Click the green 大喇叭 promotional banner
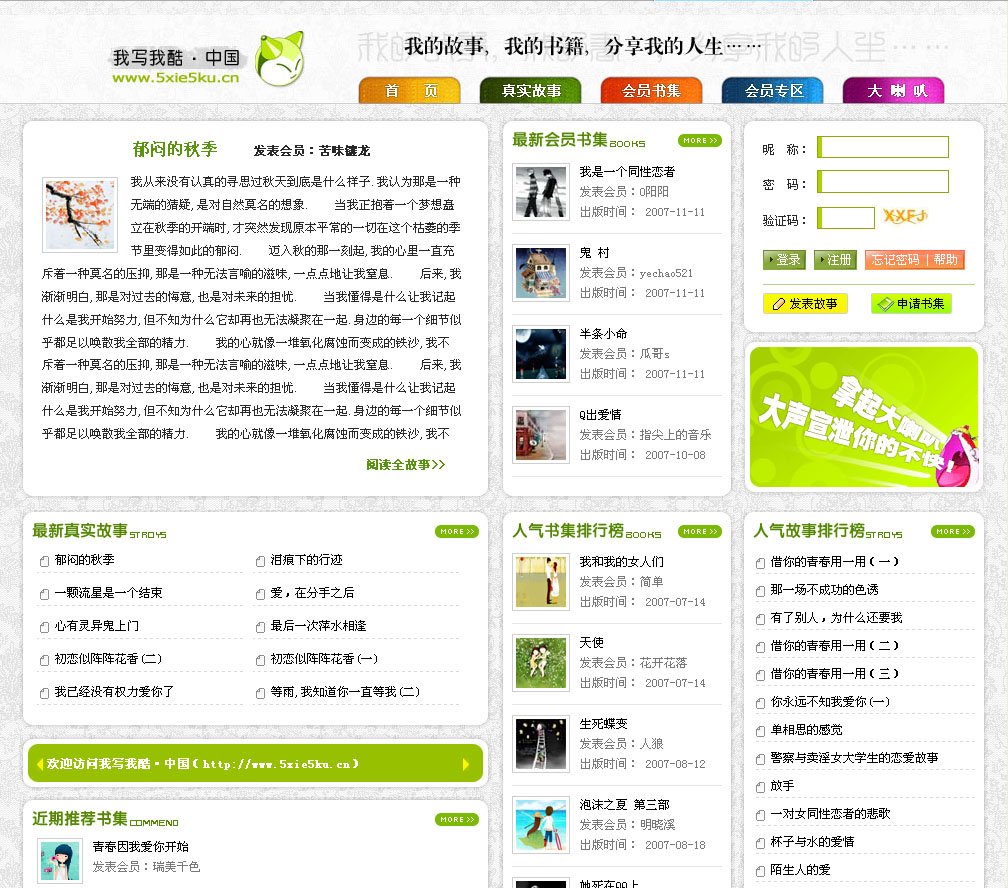Screen dimensions: 1008x888 coord(863,417)
